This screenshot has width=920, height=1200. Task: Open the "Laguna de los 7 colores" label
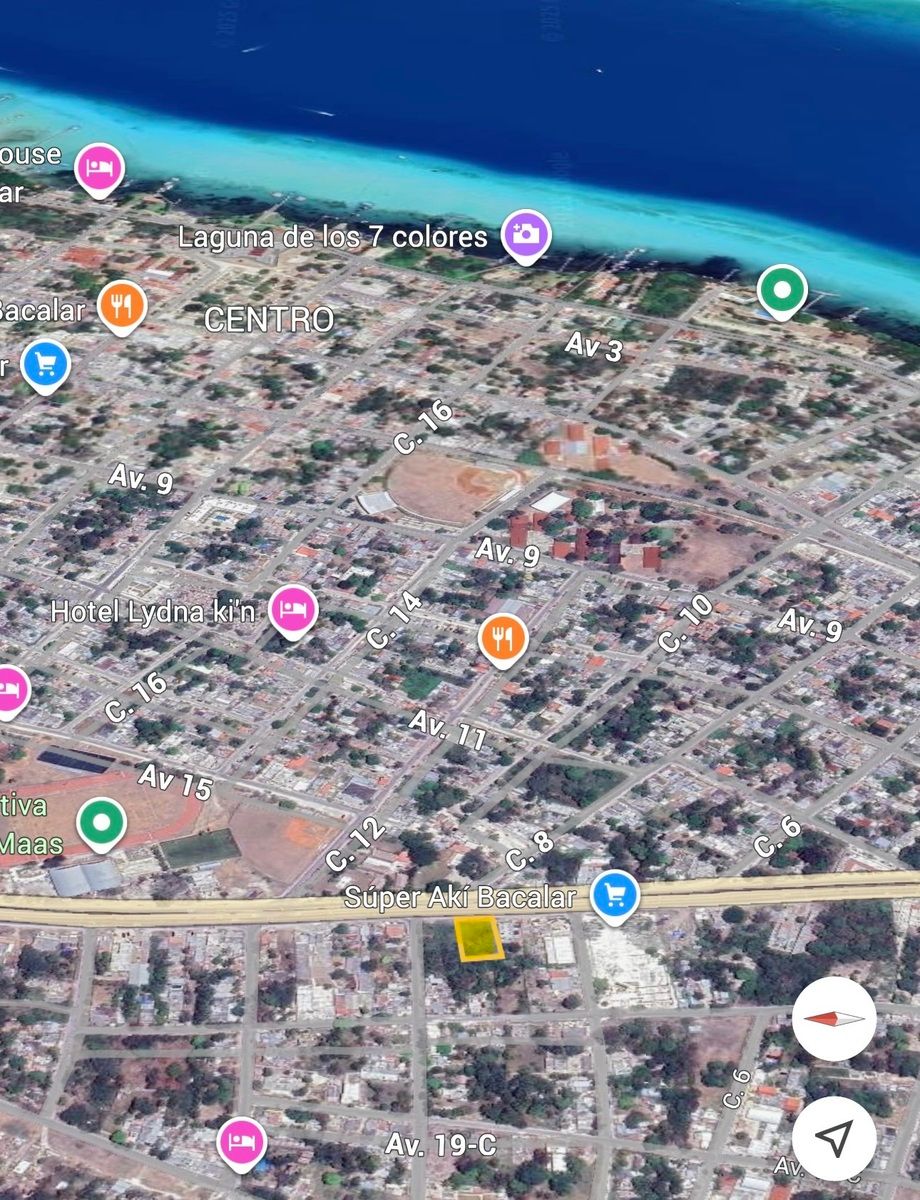(x=332, y=237)
